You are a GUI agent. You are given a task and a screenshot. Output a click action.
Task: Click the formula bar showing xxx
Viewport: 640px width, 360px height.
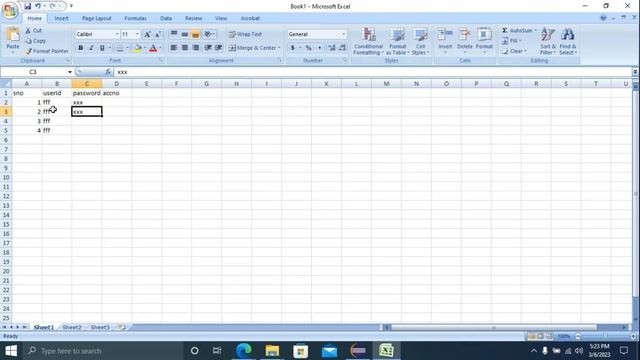pos(373,72)
